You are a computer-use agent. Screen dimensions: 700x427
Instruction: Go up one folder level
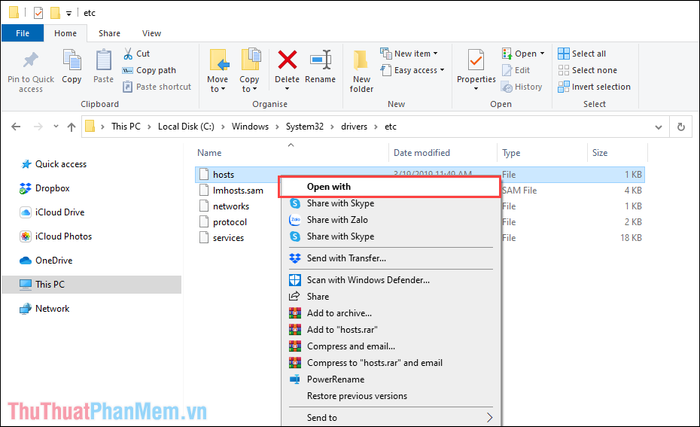pos(71,127)
